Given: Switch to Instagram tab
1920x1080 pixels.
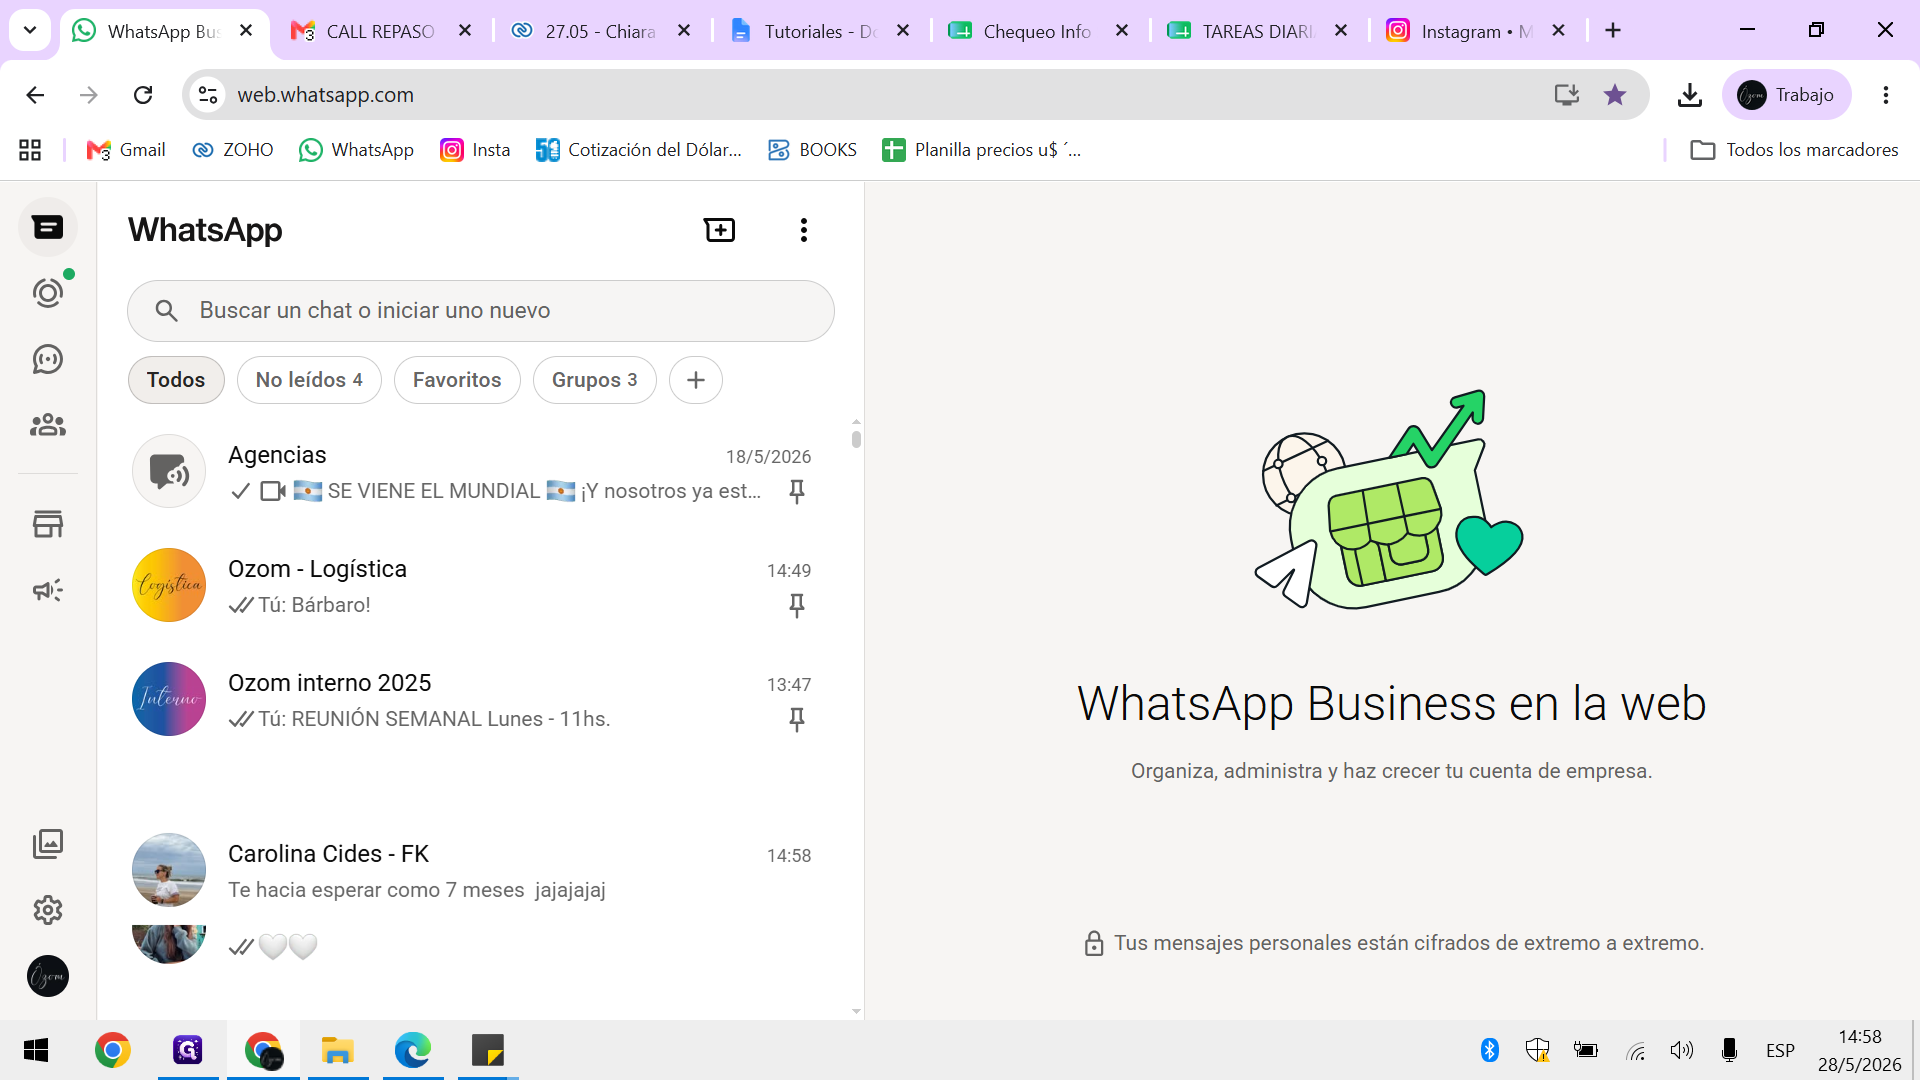Looking at the screenshot, I should coord(1476,31).
